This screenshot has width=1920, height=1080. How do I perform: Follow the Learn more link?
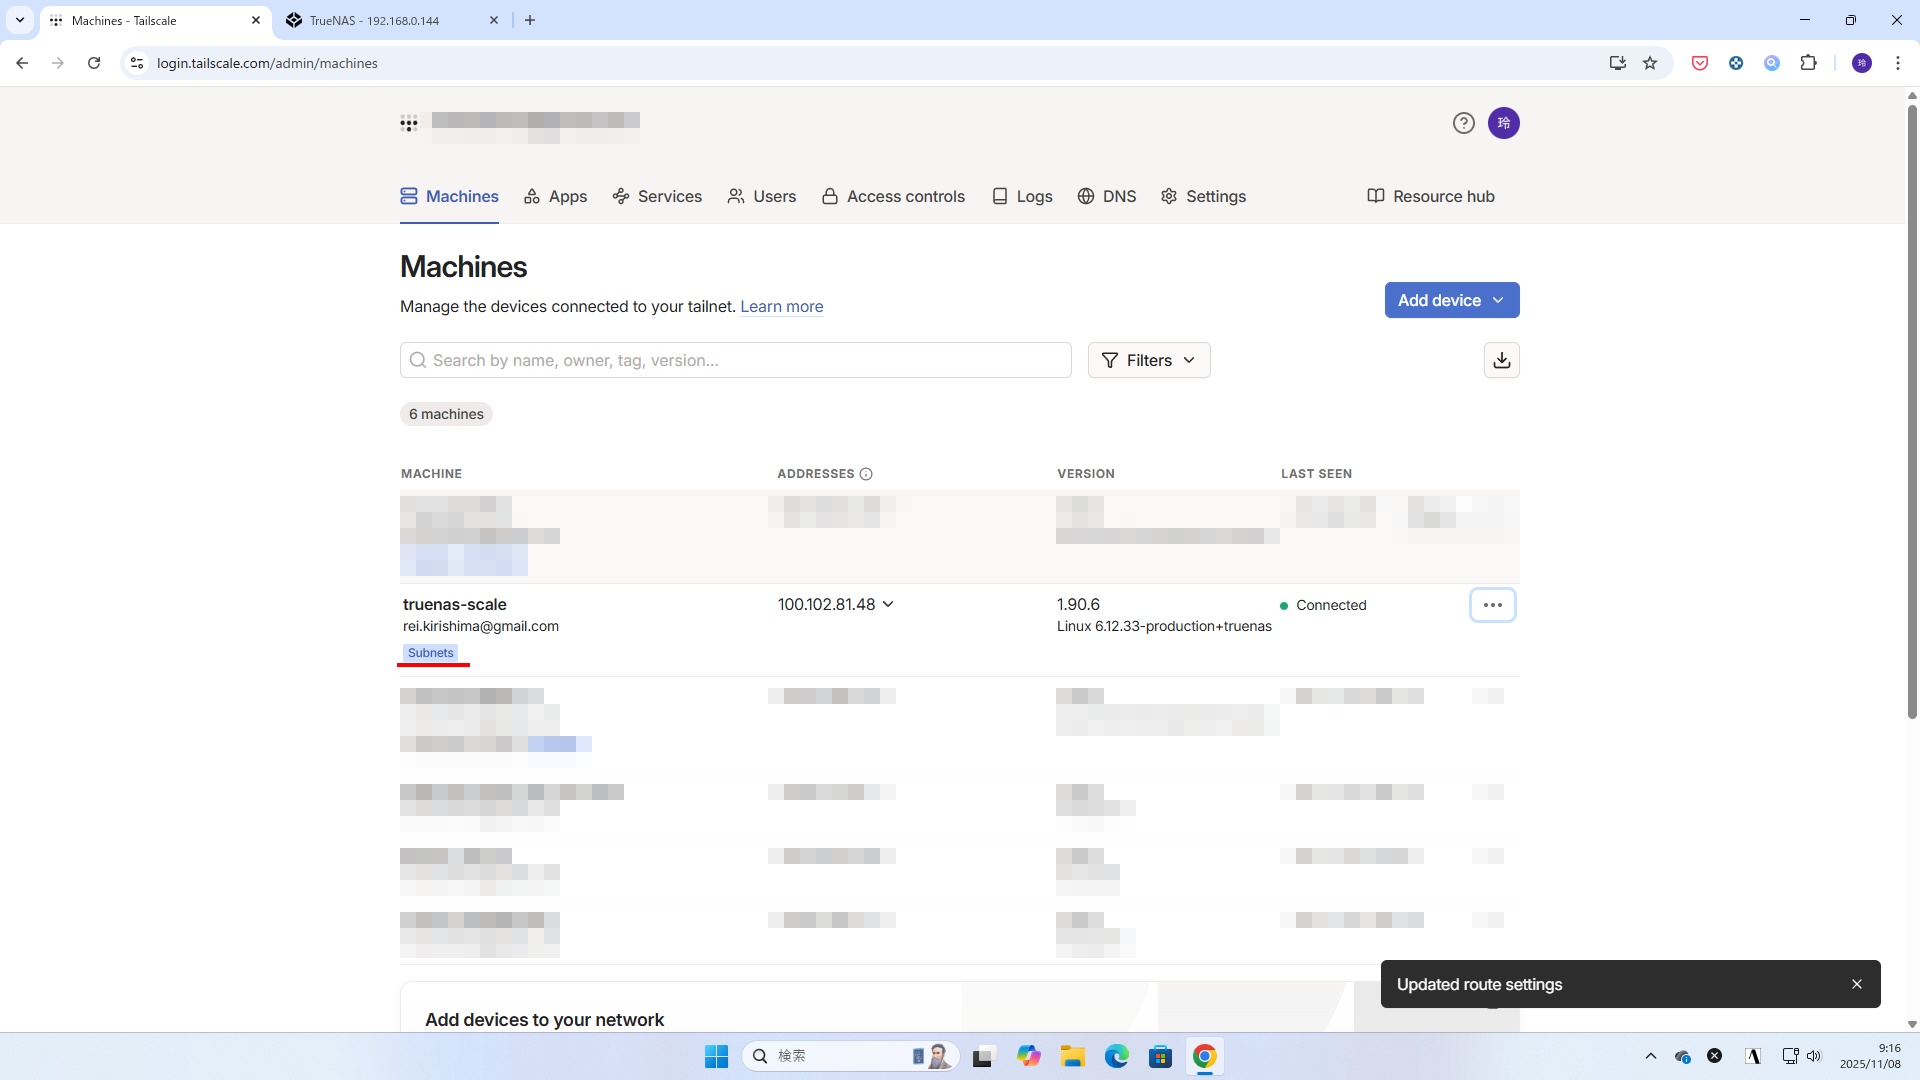pyautogui.click(x=781, y=307)
